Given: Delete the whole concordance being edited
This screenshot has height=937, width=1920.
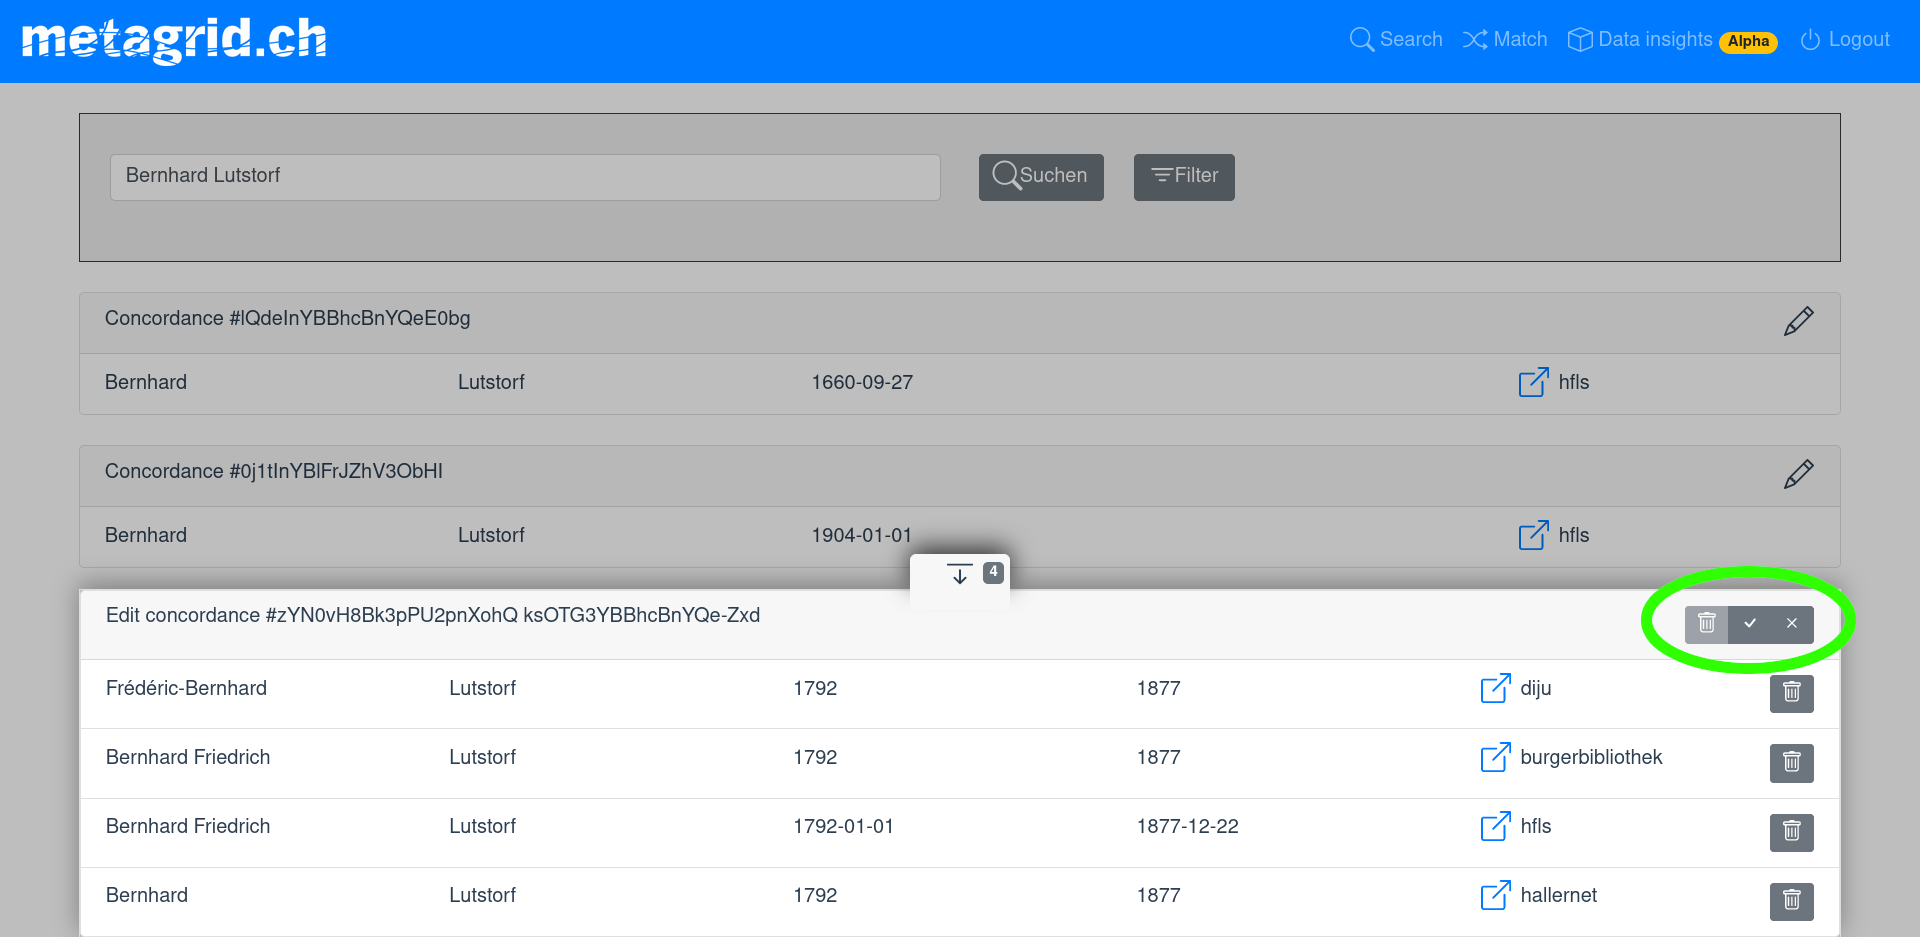Looking at the screenshot, I should [1707, 624].
